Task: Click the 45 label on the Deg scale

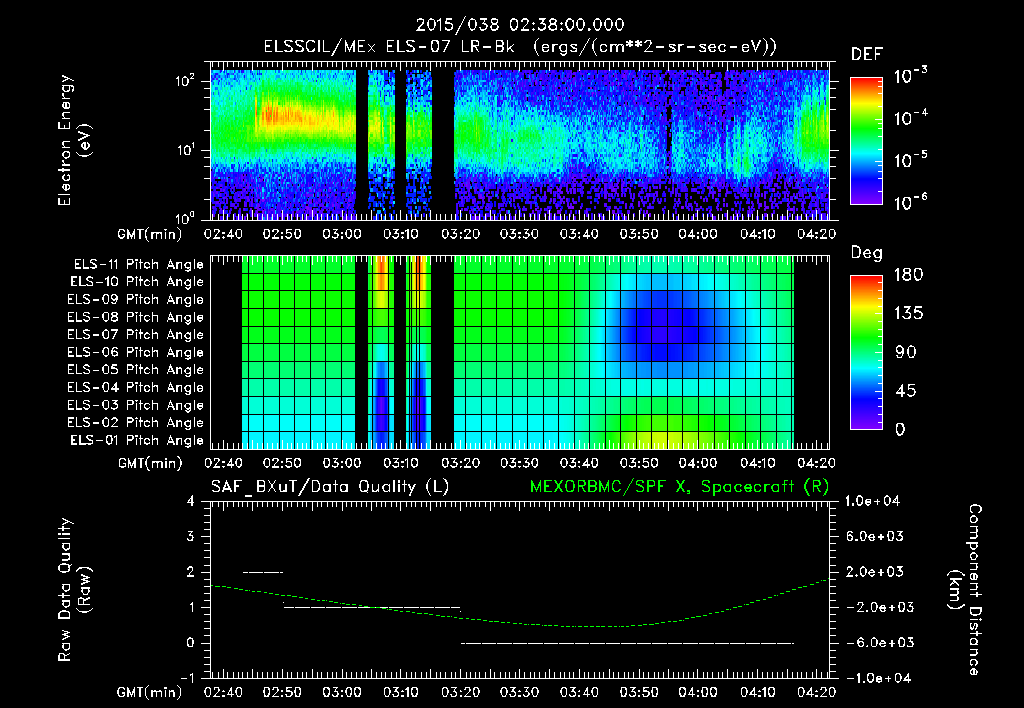Action: (x=908, y=391)
